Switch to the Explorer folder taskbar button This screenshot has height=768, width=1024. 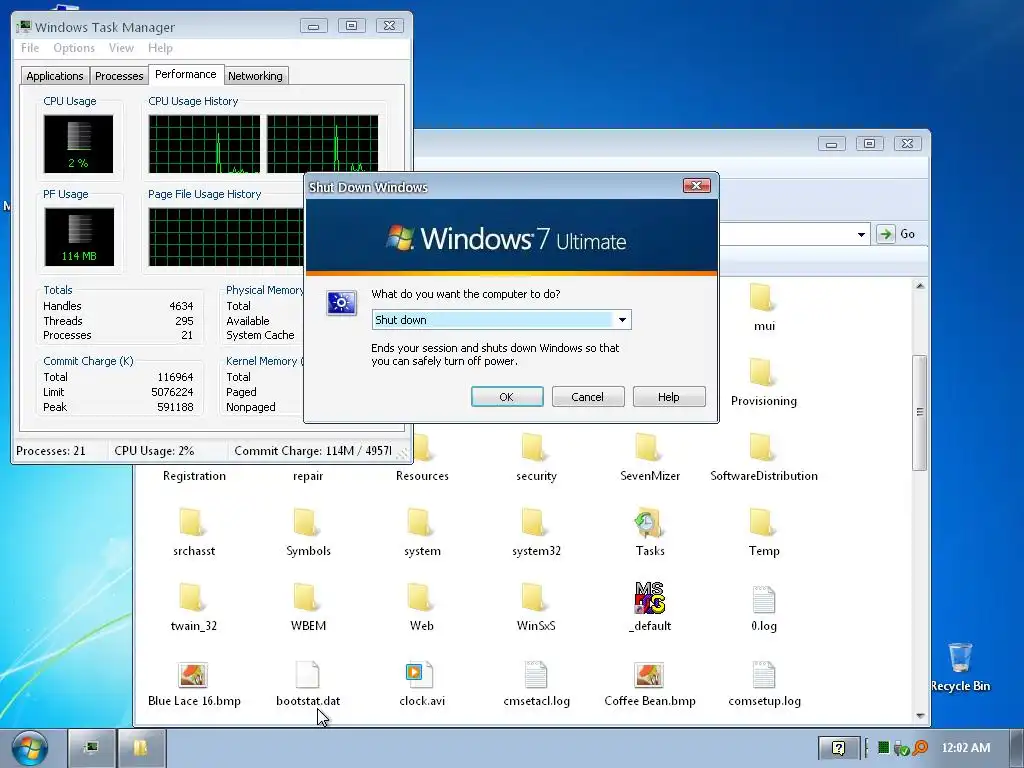point(141,748)
